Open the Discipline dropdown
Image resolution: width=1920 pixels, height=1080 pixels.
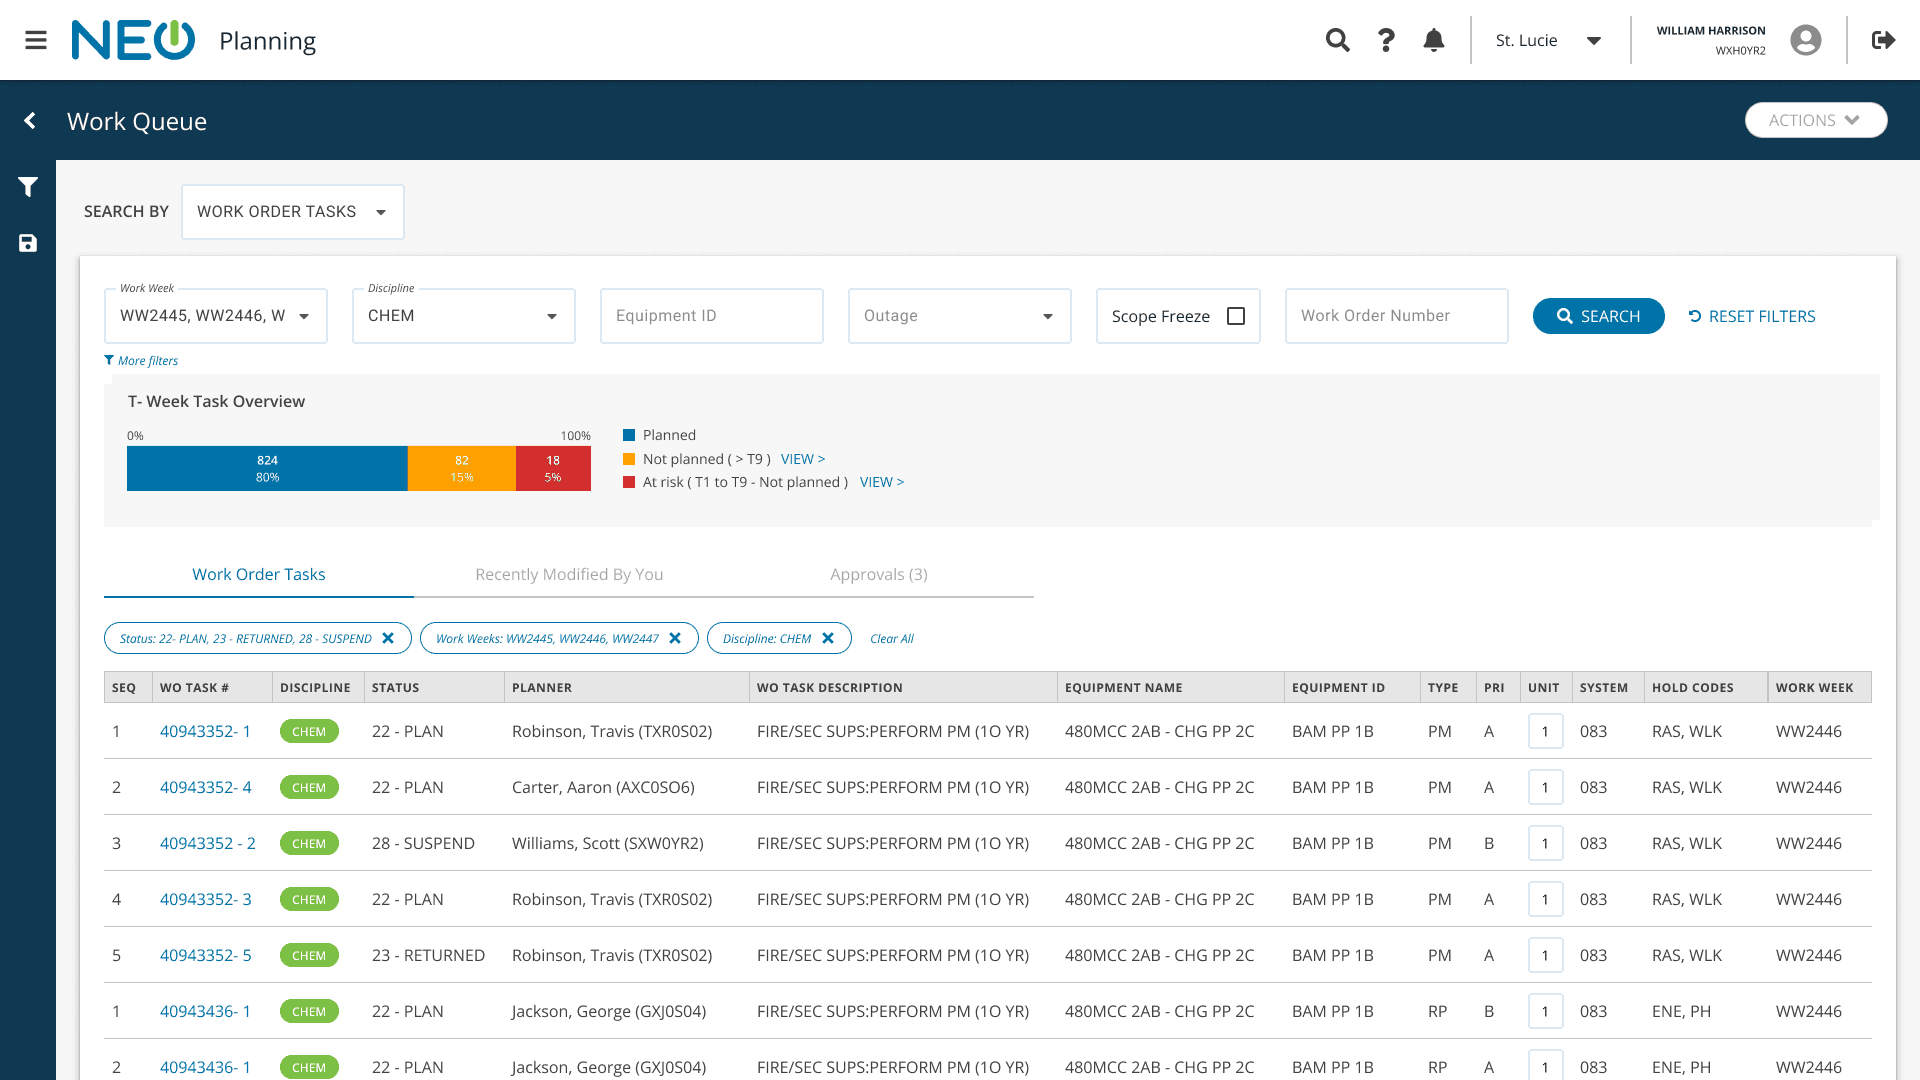[x=551, y=316]
